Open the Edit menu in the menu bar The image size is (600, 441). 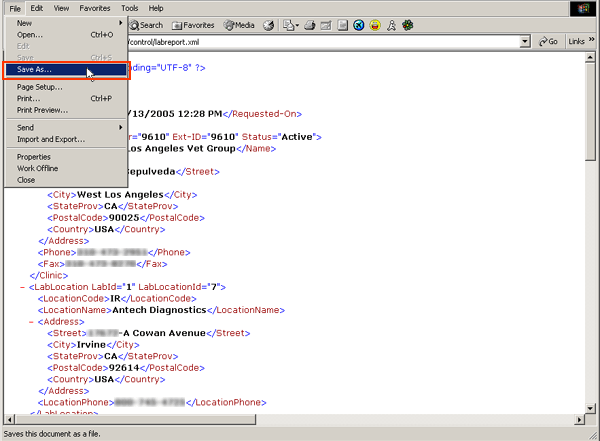[37, 8]
